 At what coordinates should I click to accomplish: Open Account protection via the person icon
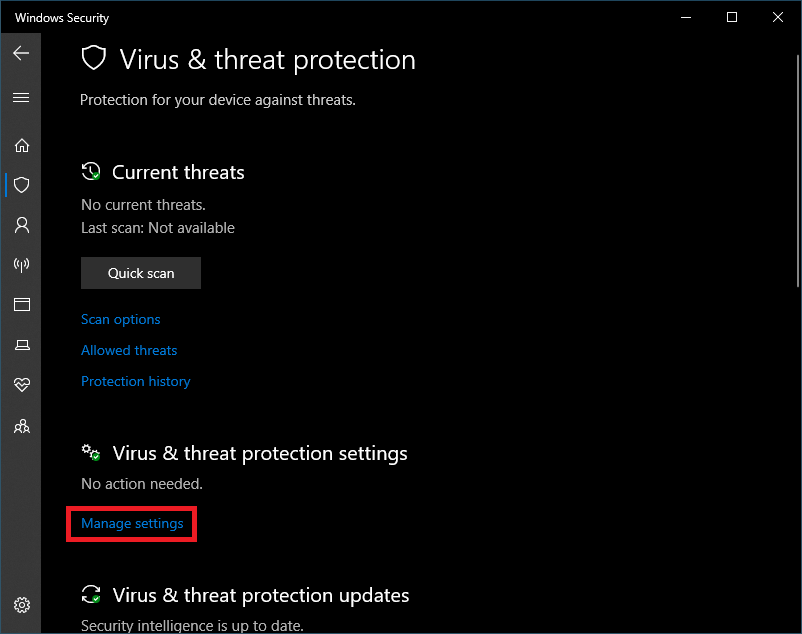pos(21,225)
